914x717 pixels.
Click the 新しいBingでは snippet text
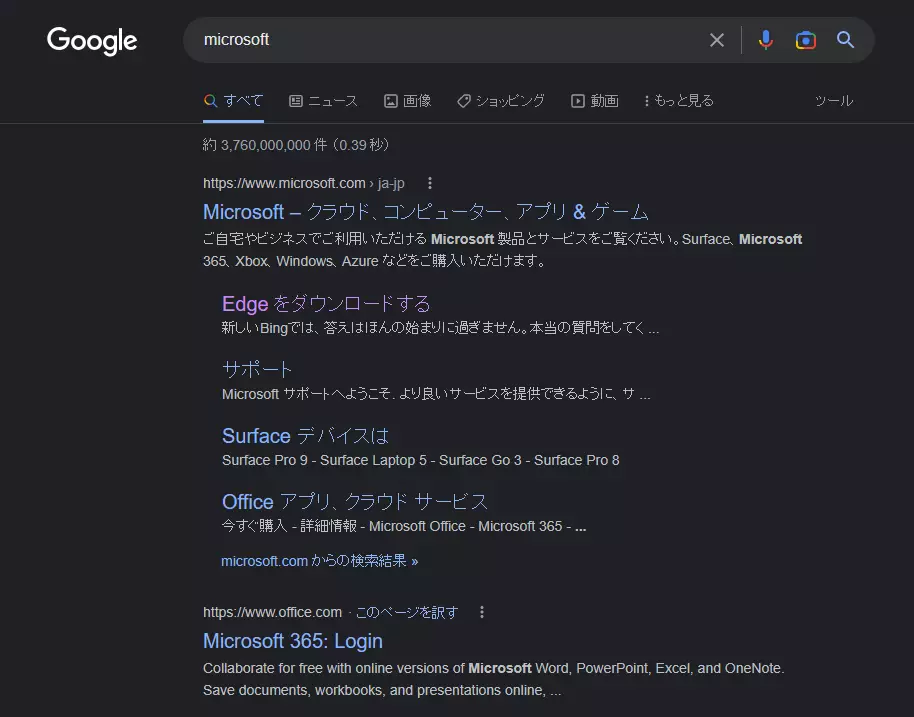click(440, 328)
